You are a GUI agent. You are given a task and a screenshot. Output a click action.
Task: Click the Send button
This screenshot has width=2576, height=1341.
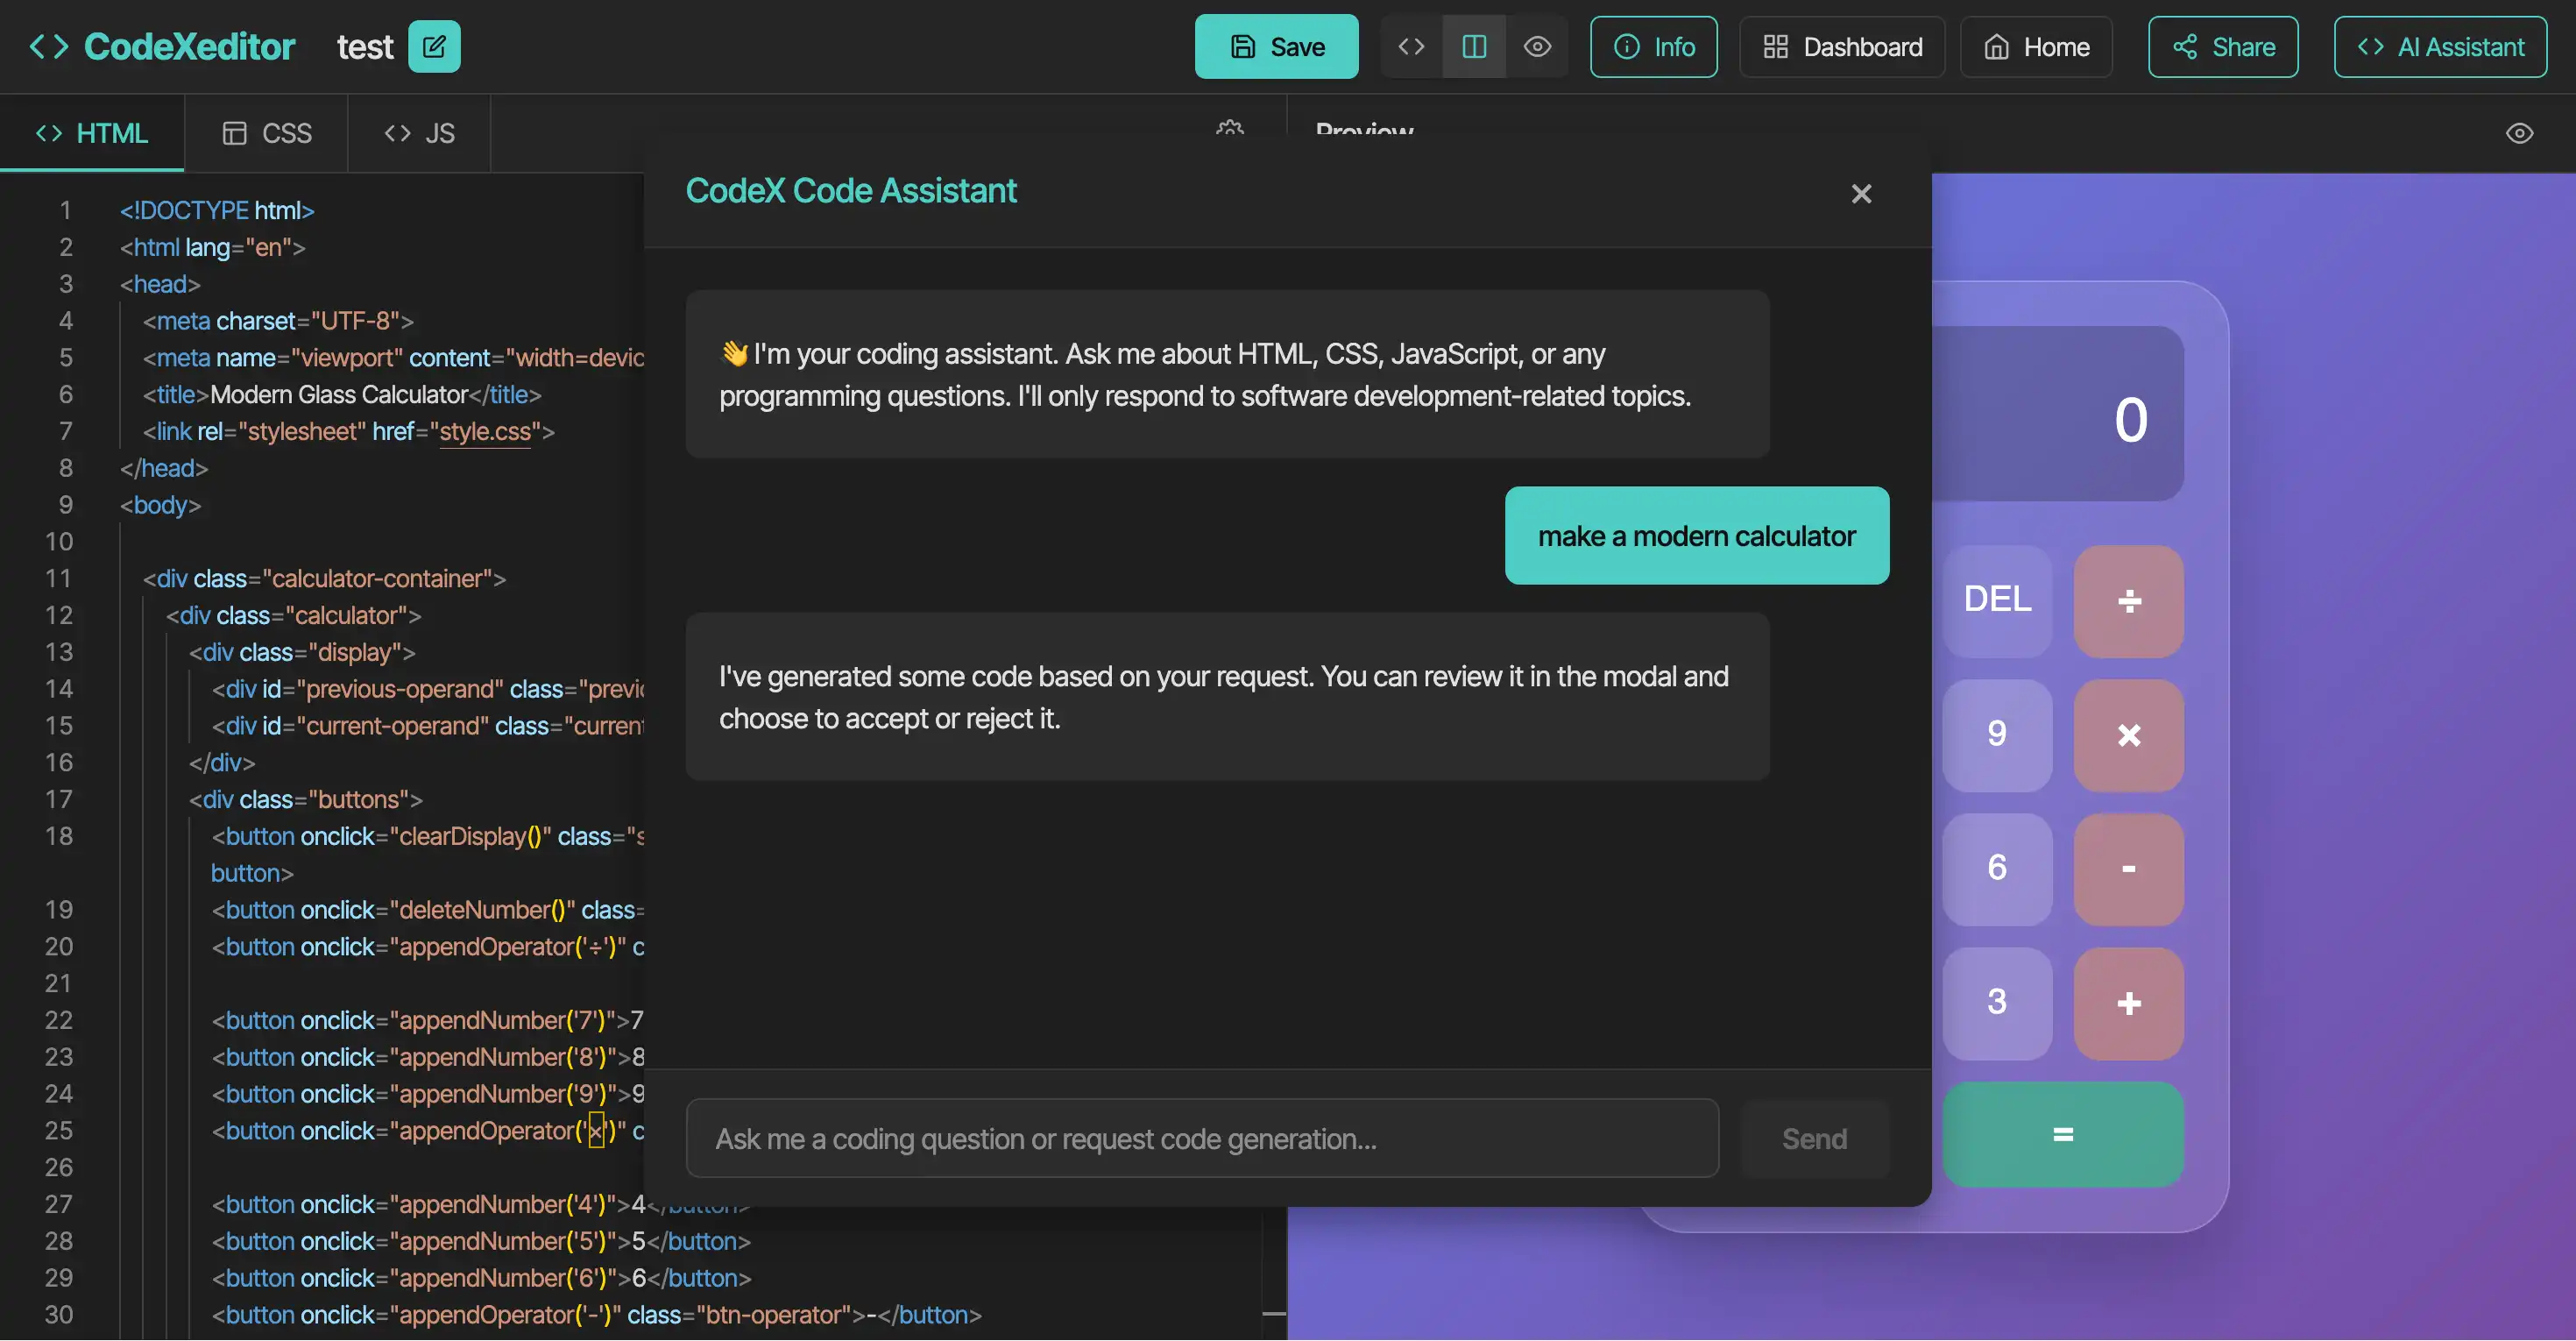[1814, 1139]
